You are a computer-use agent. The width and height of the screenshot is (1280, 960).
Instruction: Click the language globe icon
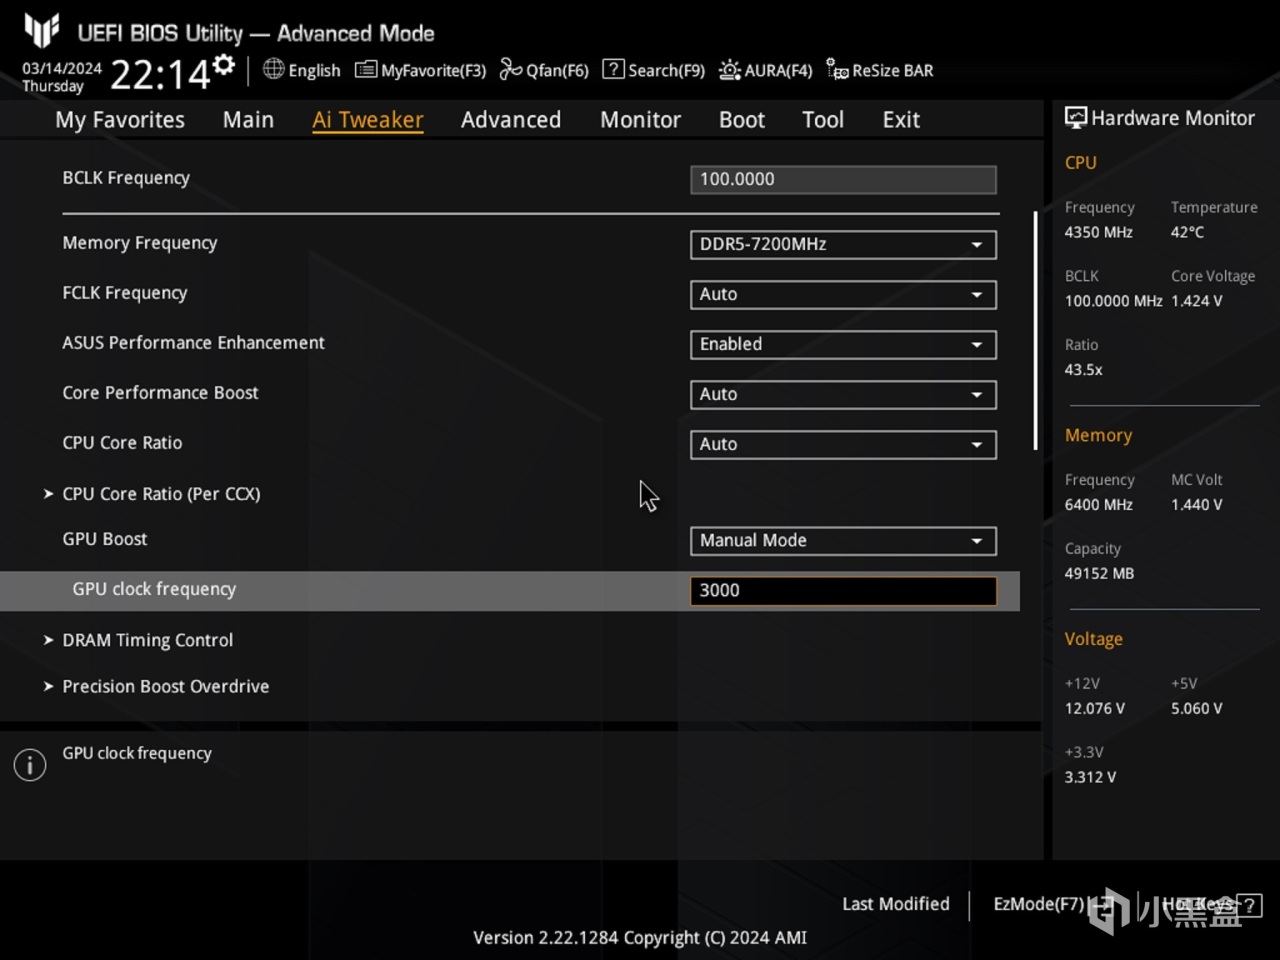click(273, 69)
